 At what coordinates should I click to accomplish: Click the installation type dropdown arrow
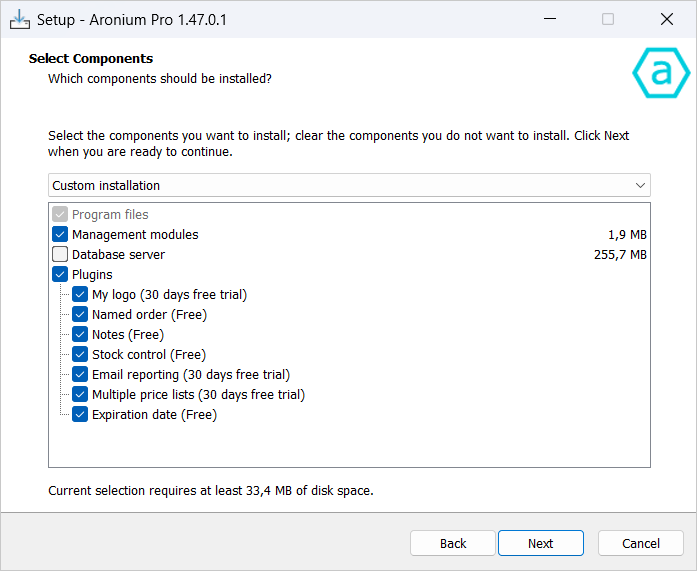pos(640,185)
